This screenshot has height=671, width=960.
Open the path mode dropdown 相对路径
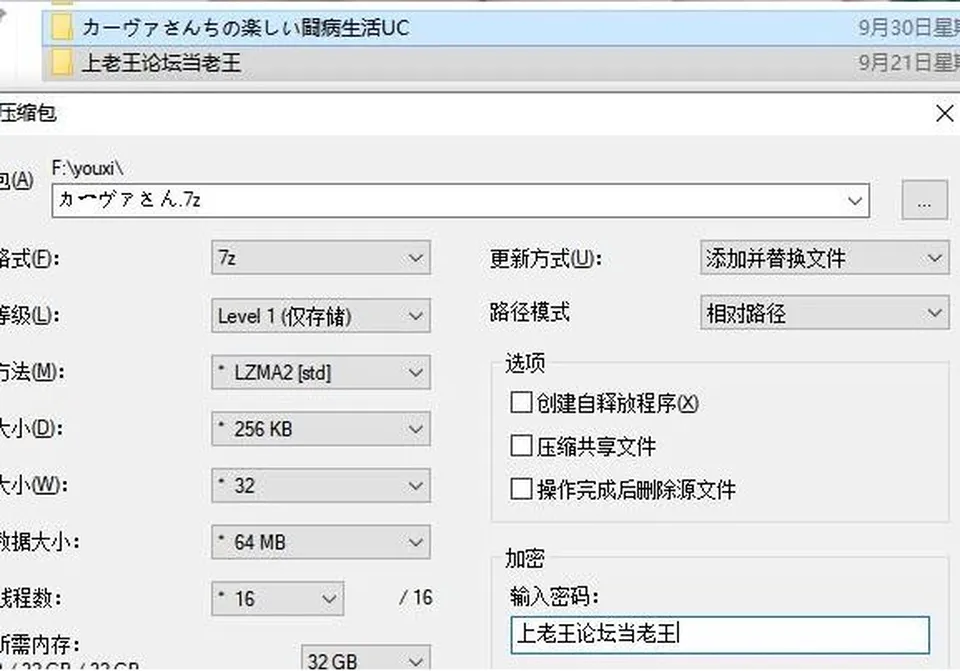click(x=825, y=313)
